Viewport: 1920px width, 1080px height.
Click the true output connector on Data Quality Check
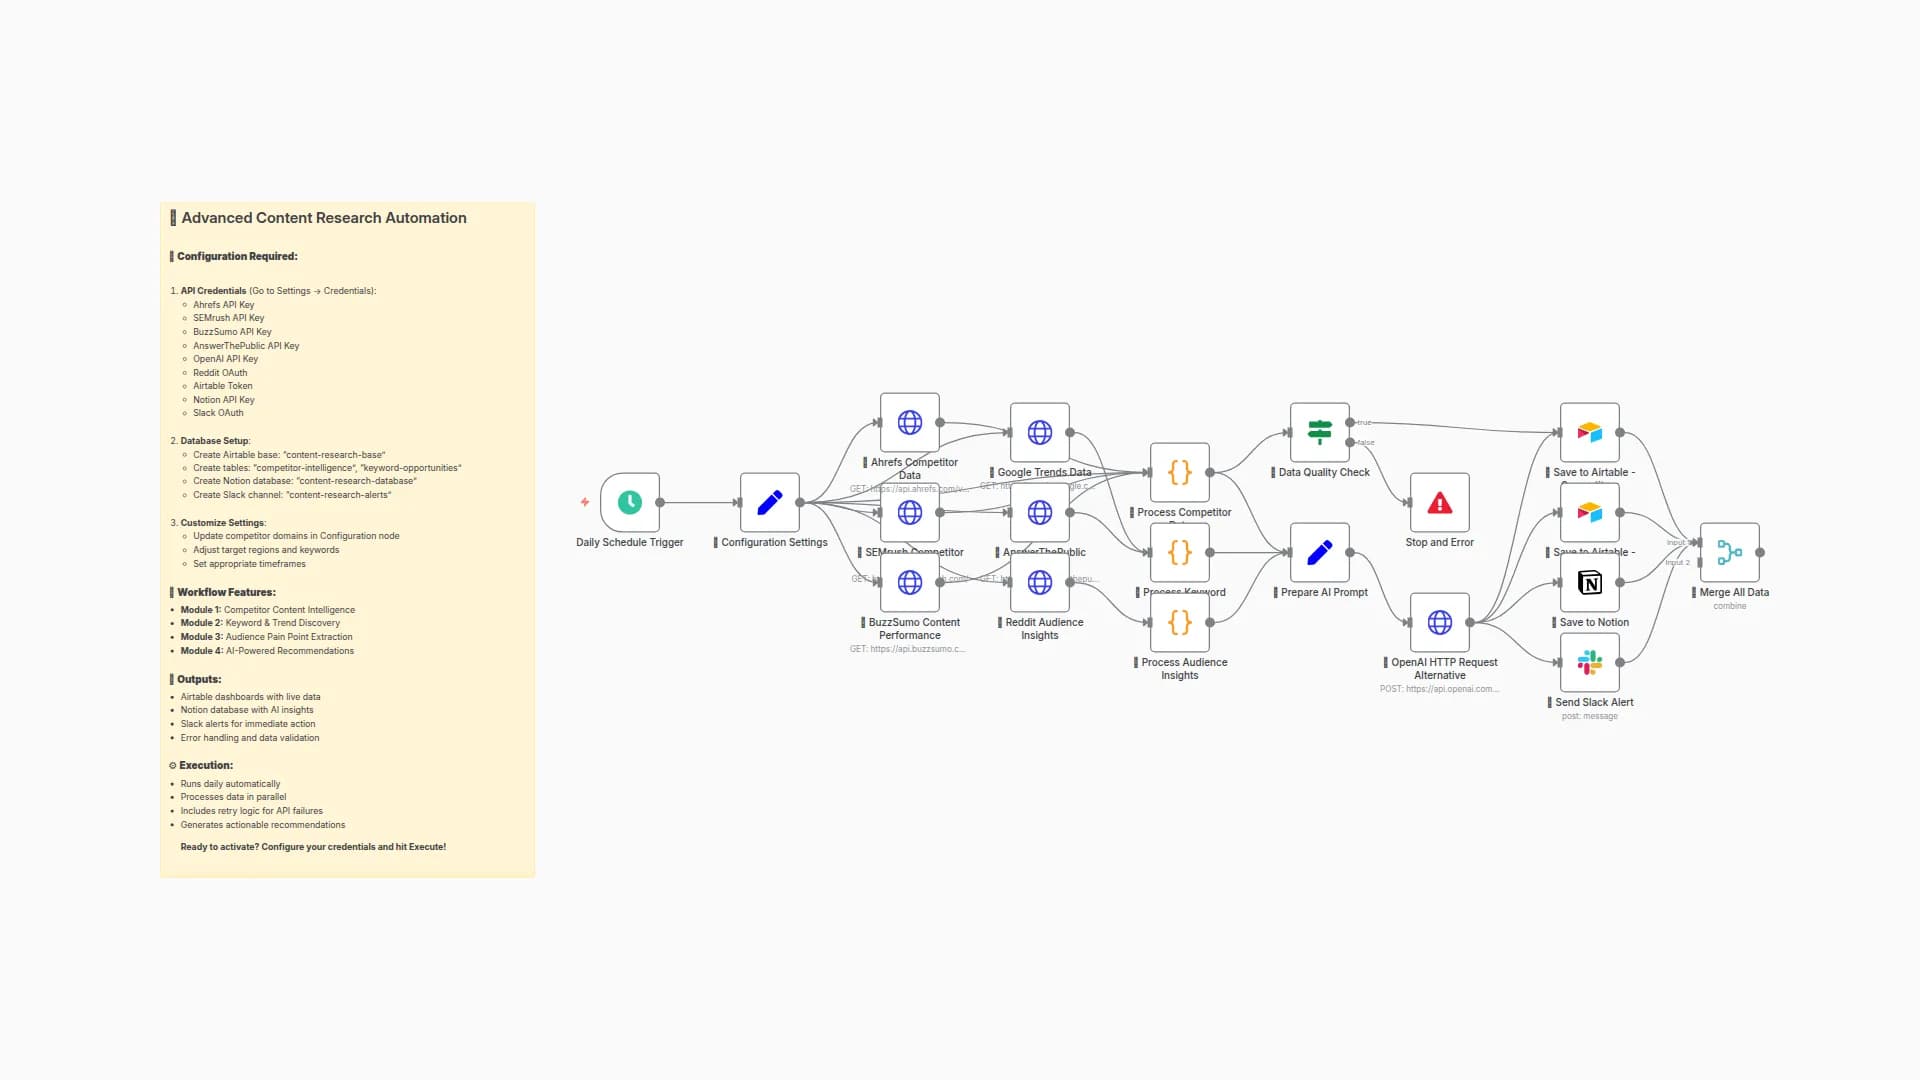click(x=1349, y=422)
